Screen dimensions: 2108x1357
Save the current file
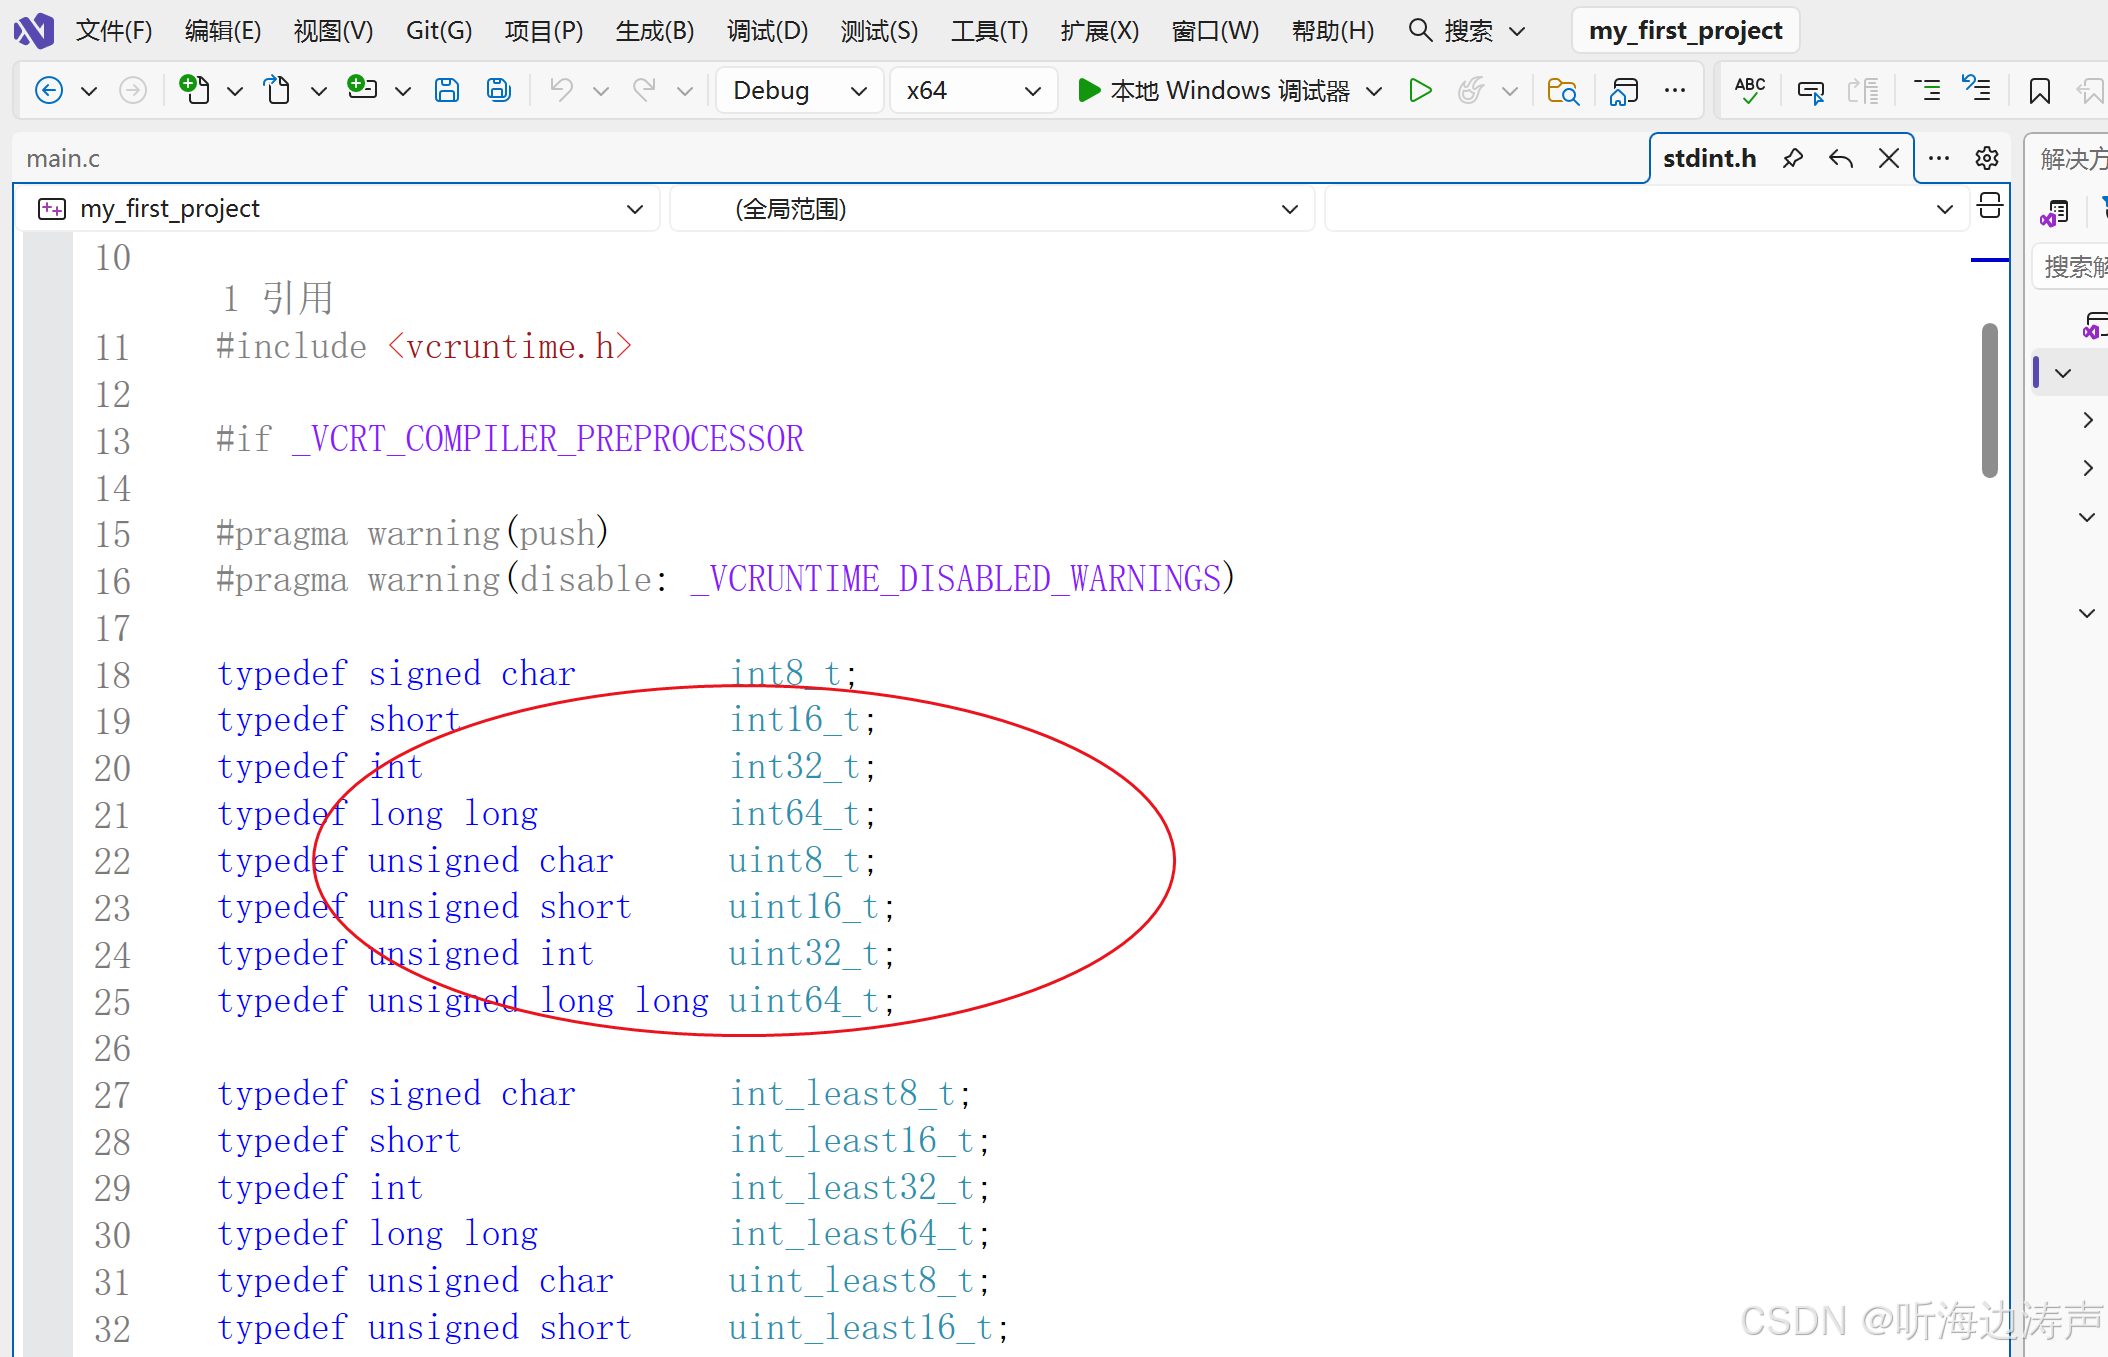(447, 91)
